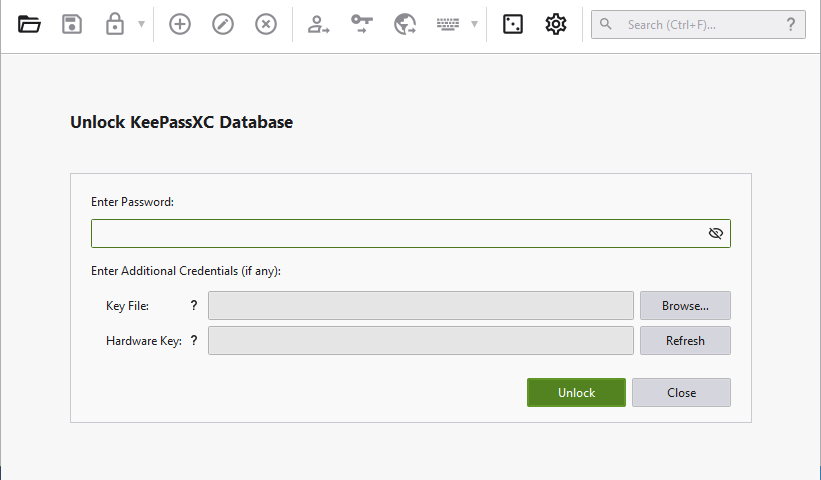The image size is (821, 480).
Task: Copy password with the key arrow icon
Action: (x=362, y=24)
